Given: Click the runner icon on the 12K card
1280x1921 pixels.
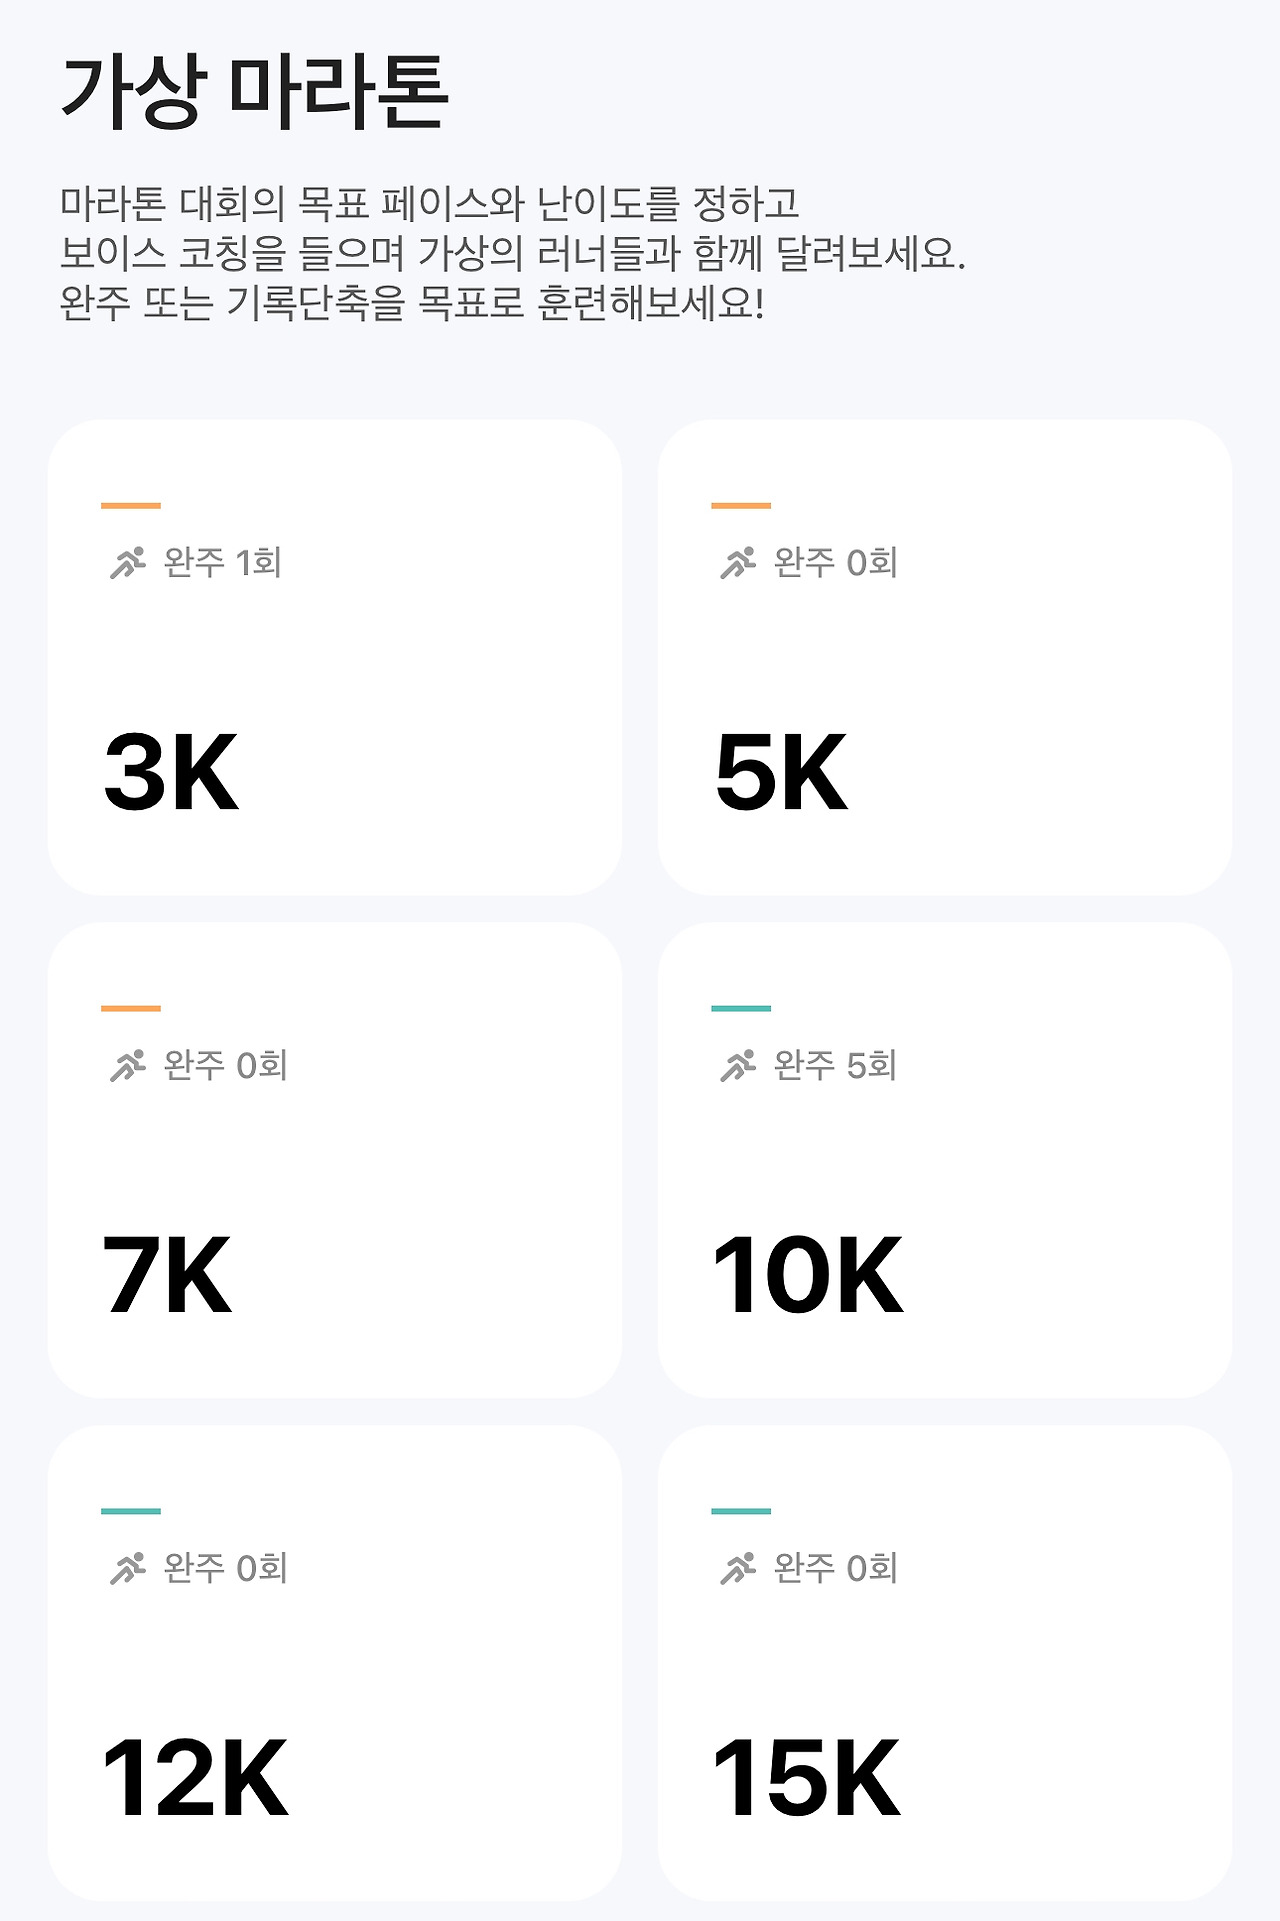Looking at the screenshot, I should coord(128,1569).
